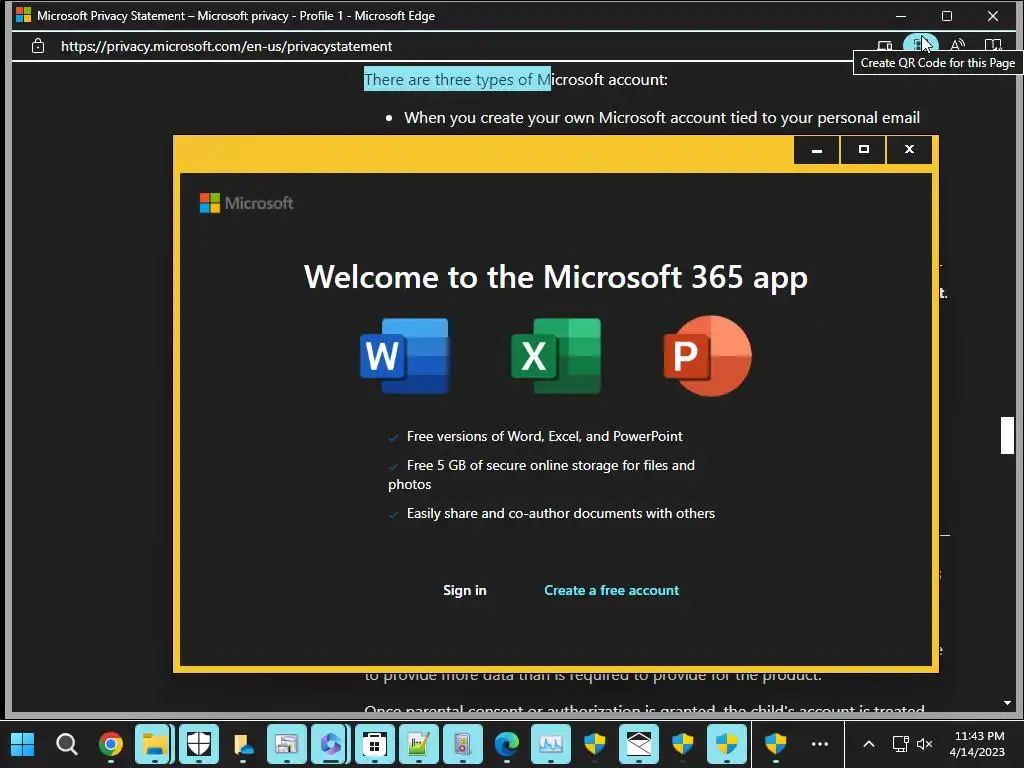Click the Microsoft logo in the dialog
The image size is (1024, 768).
tap(246, 203)
